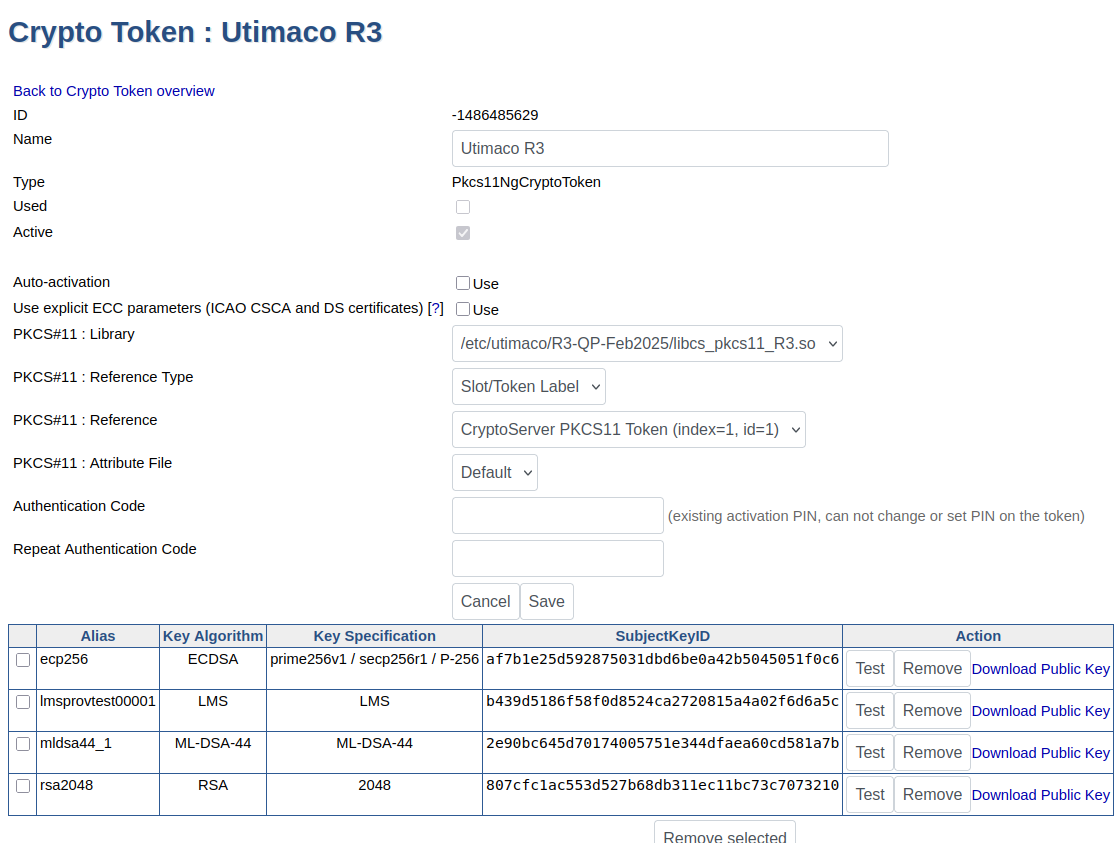Screen dimensions: 1114x843
Task: Download Public Key for lmsprovtest00001
Action: click(x=1040, y=710)
